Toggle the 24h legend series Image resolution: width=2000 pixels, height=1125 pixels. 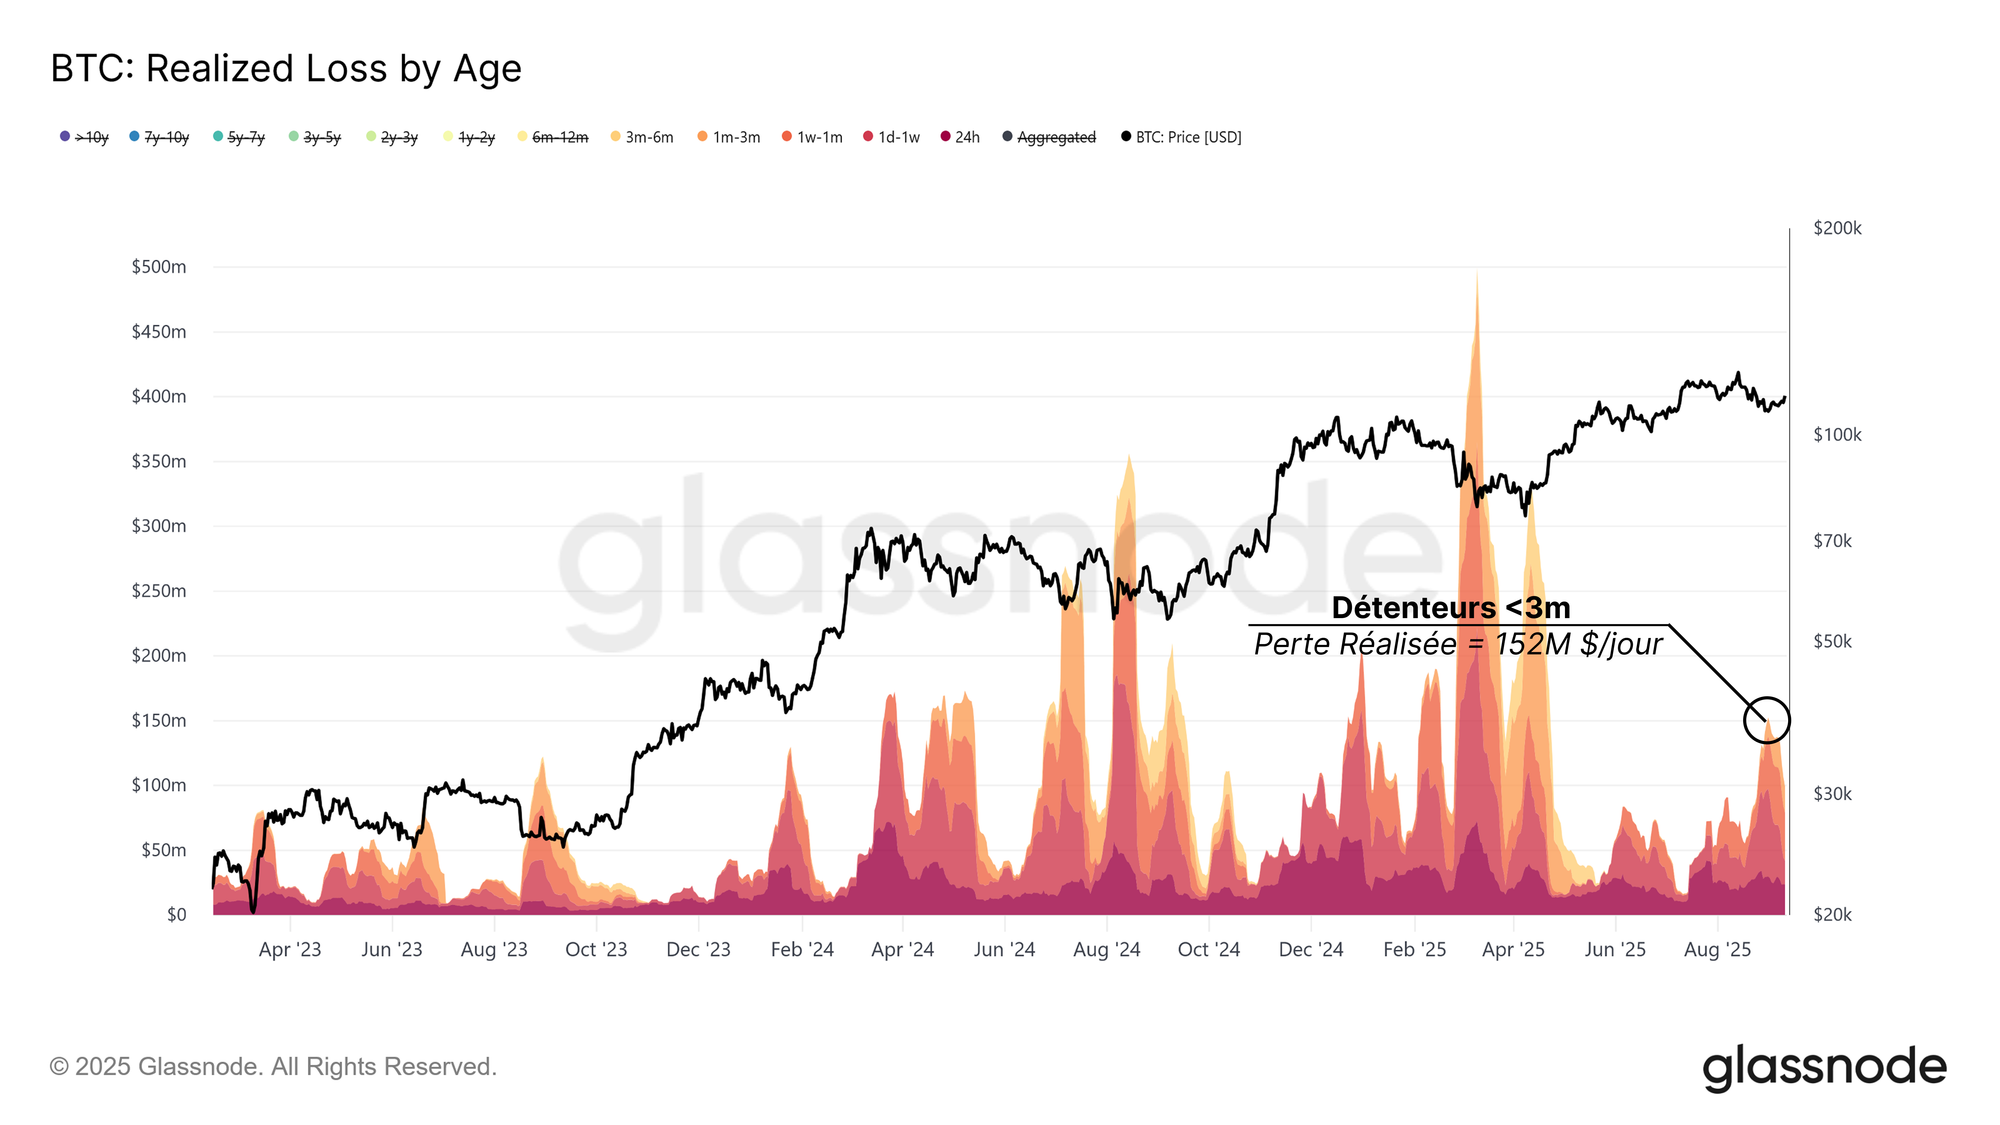tap(960, 137)
